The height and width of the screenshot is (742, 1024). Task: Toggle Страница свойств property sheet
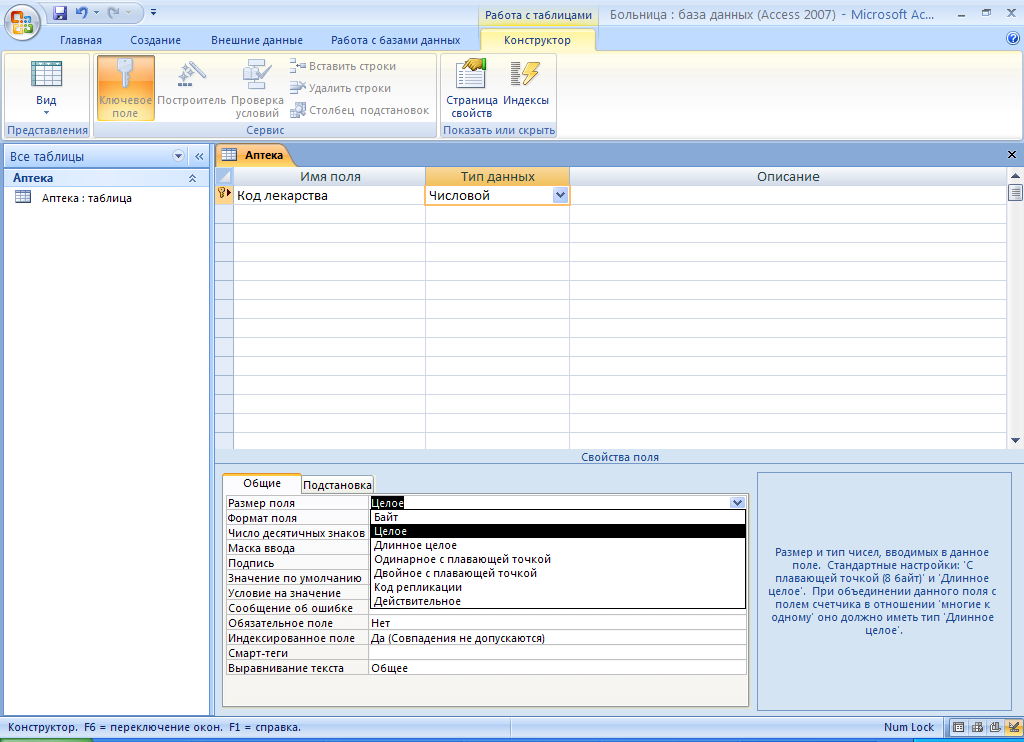472,88
